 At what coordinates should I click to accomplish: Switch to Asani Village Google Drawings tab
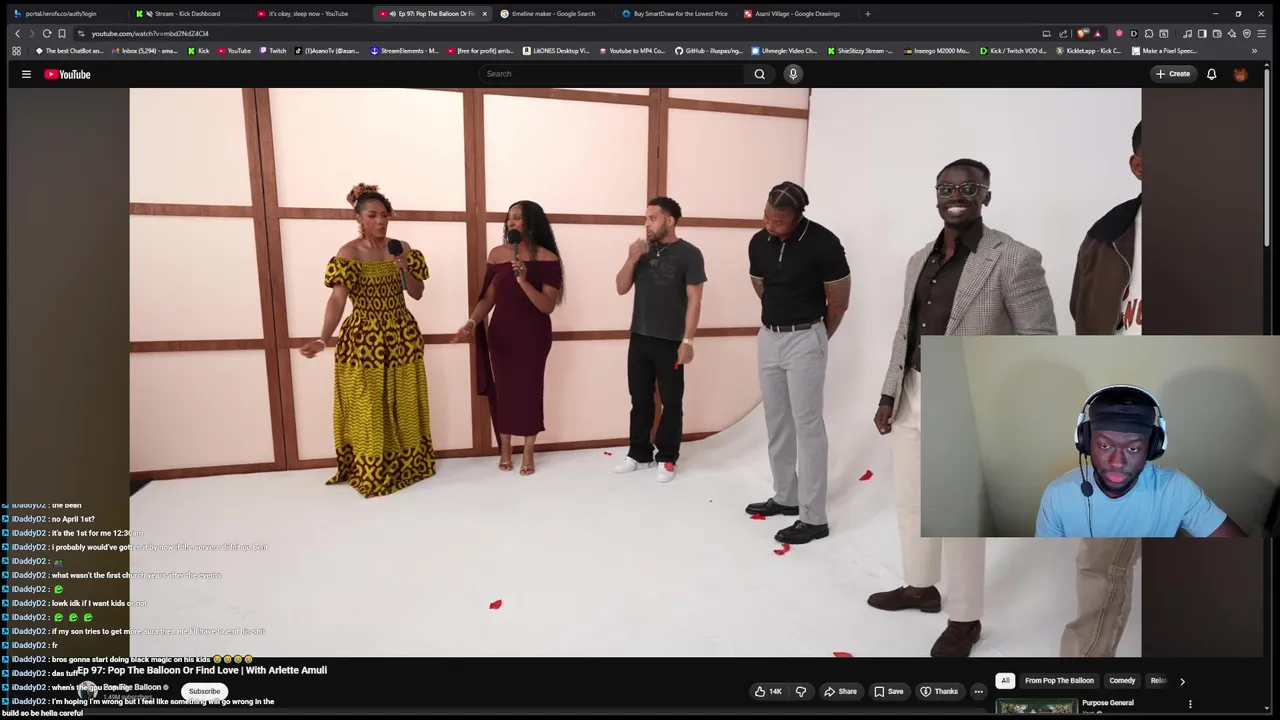click(x=797, y=14)
